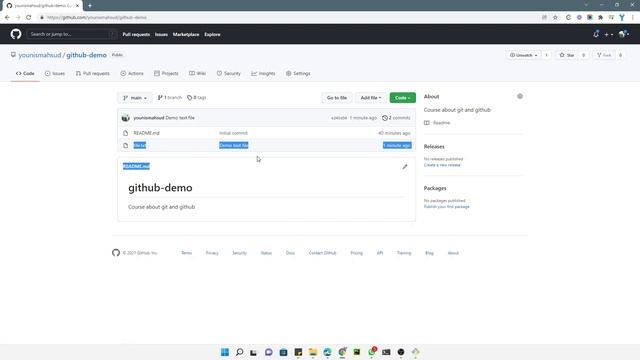Open the Status footer link
The image size is (640, 360).
(266, 253)
